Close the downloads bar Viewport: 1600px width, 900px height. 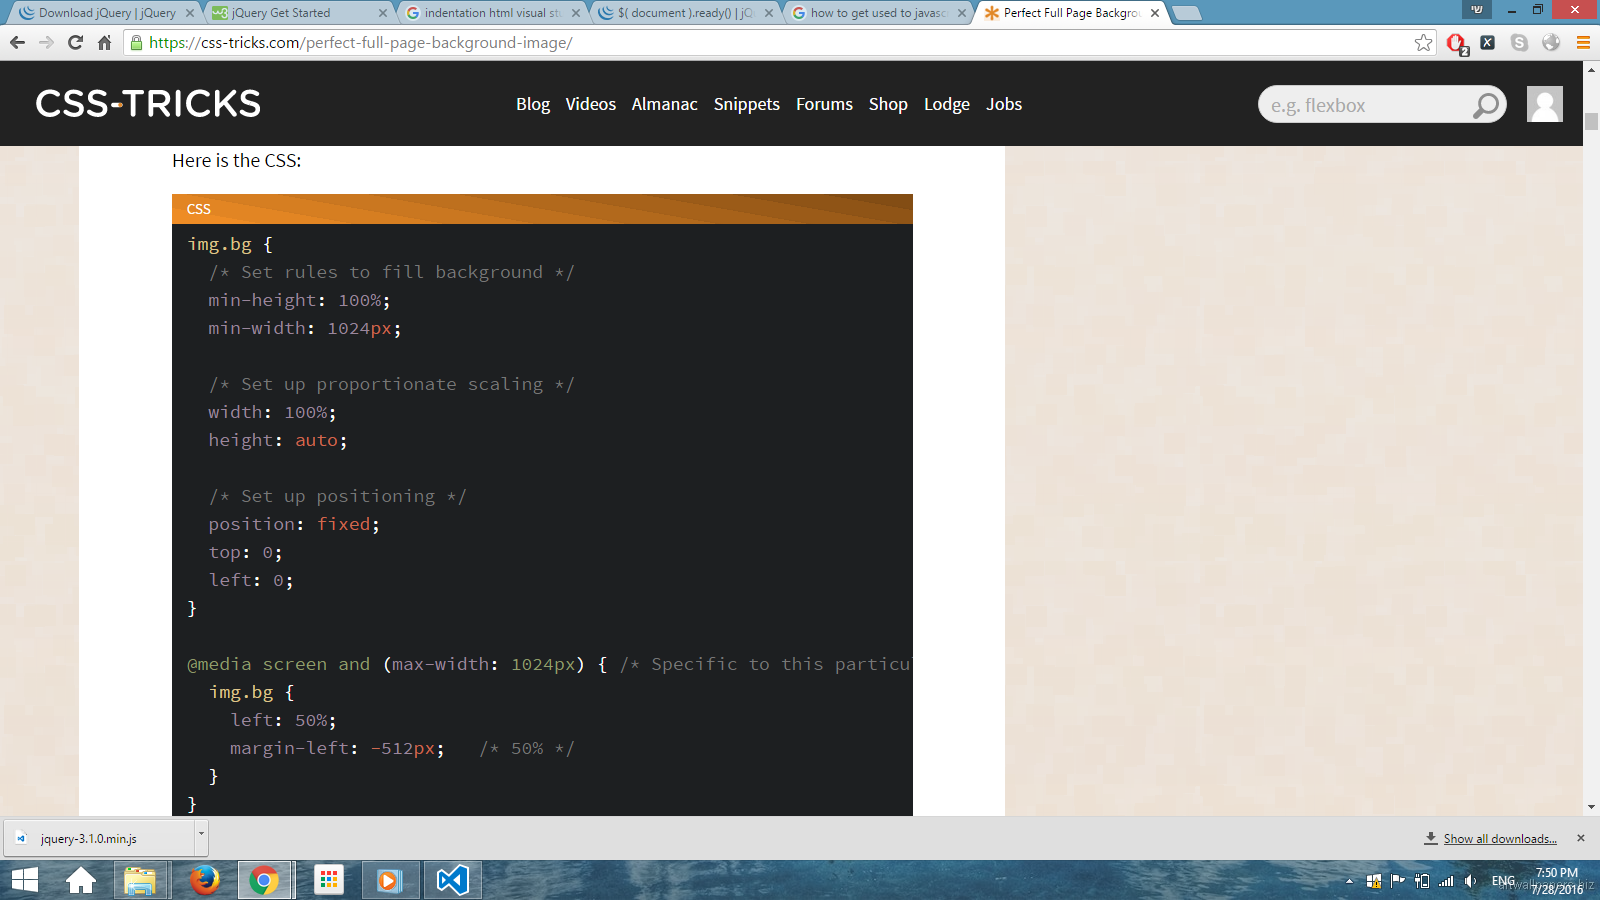click(x=1580, y=838)
